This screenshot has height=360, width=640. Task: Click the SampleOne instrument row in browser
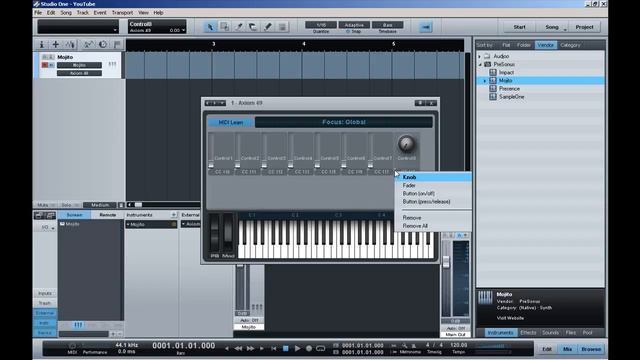tap(540, 97)
